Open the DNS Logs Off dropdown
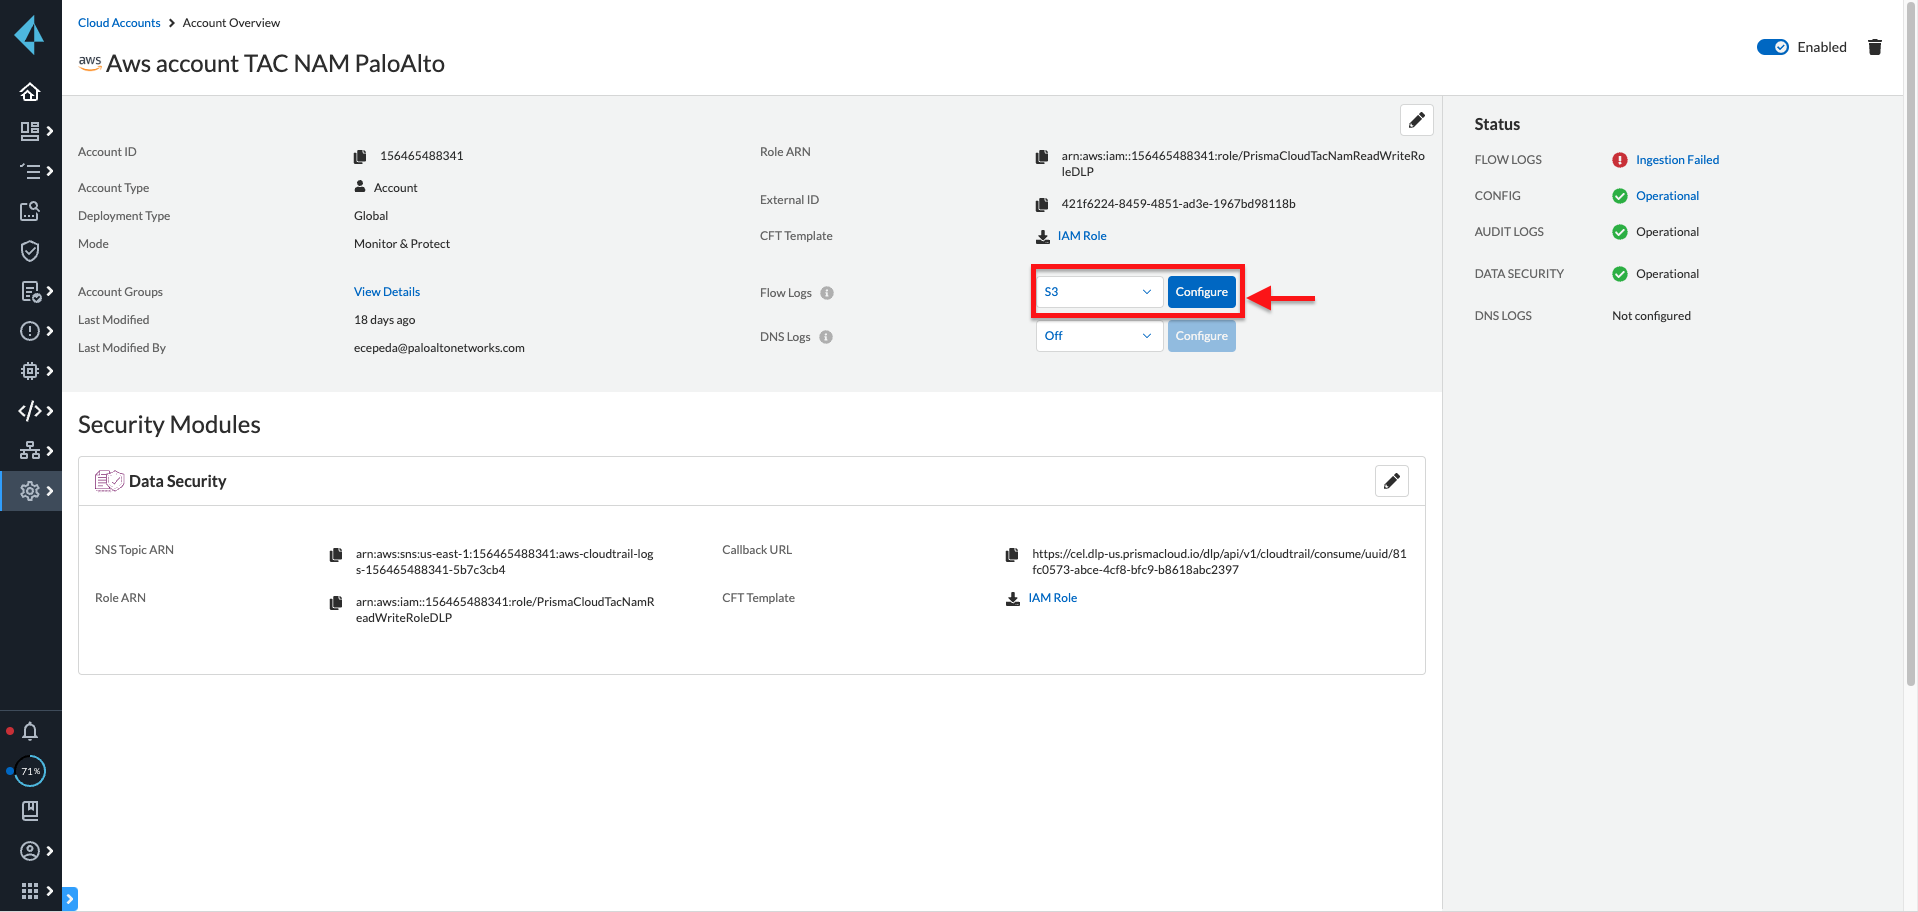1918x912 pixels. [1098, 336]
